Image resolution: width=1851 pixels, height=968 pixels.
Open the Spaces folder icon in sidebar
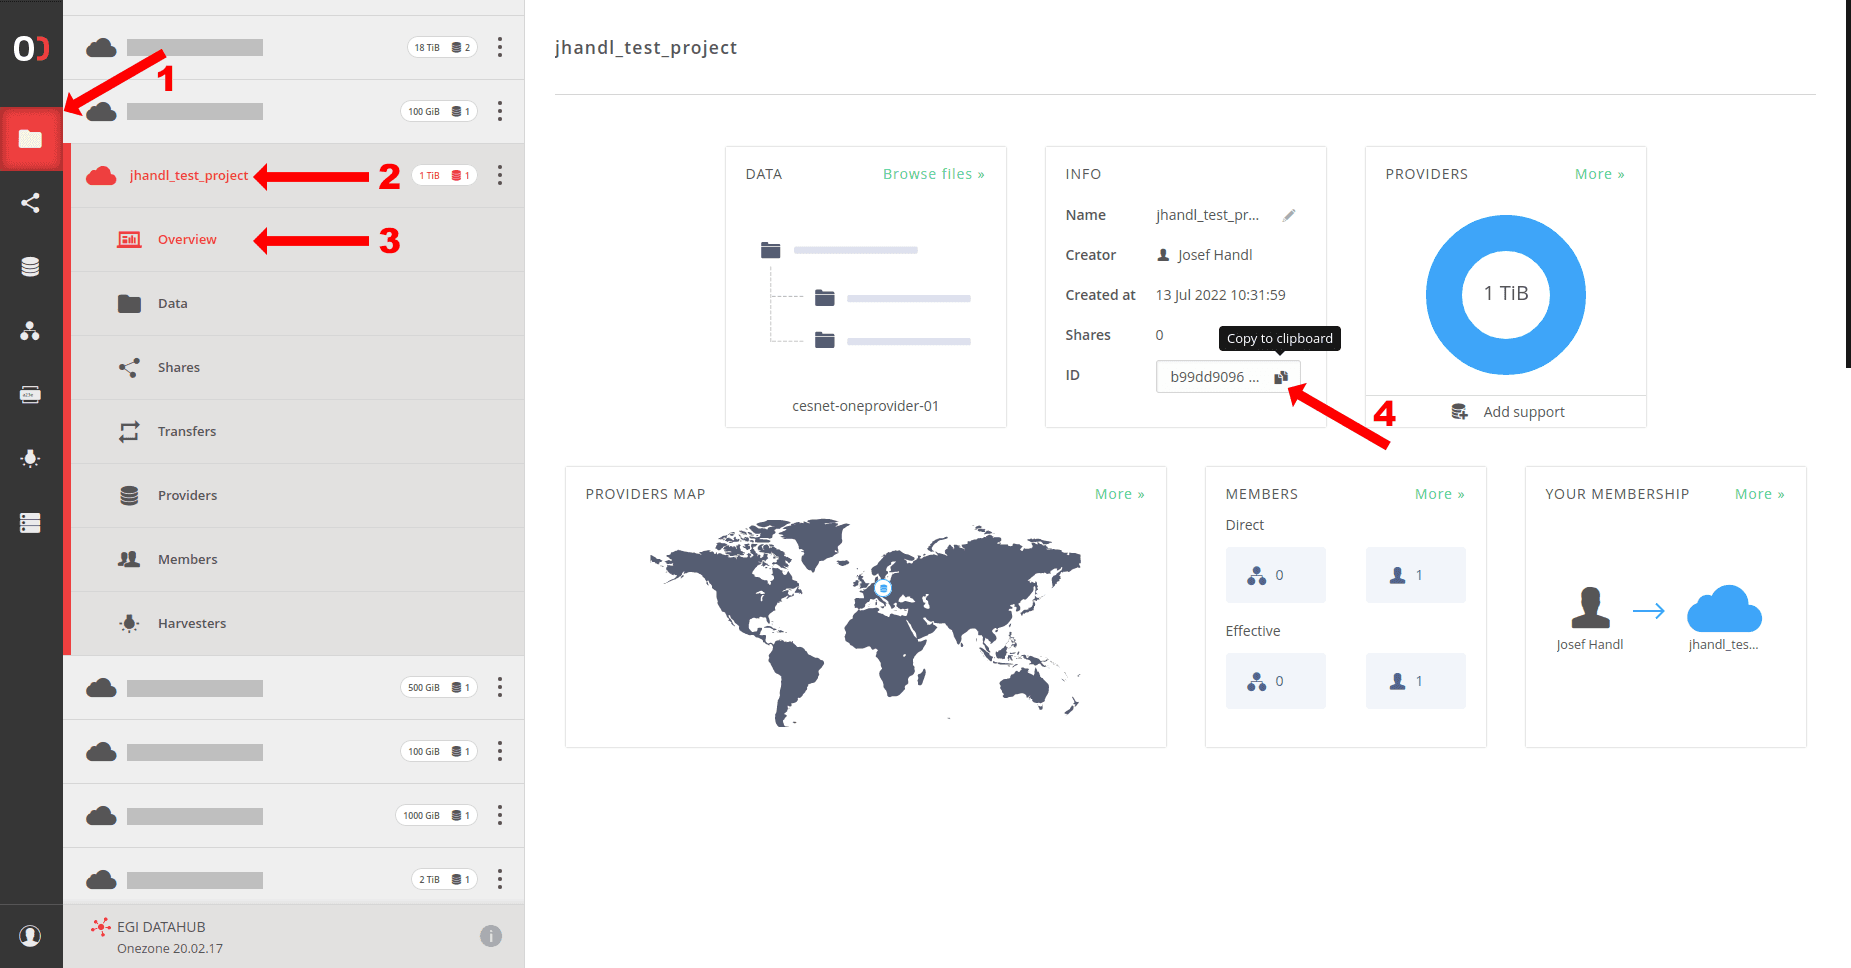click(30, 139)
